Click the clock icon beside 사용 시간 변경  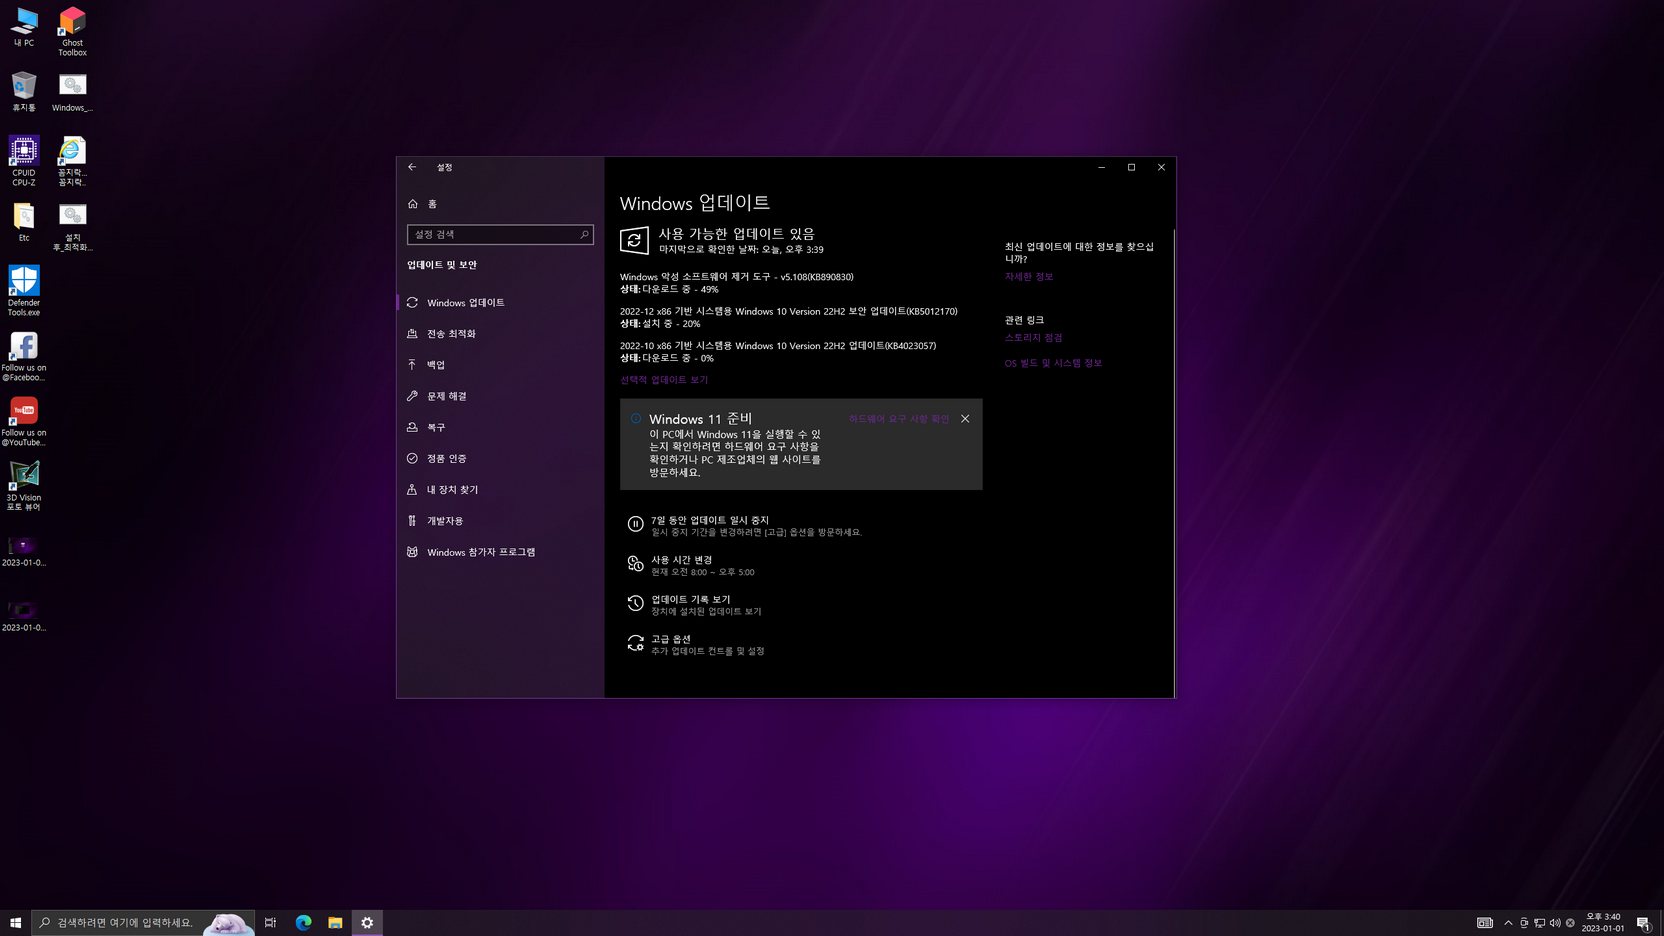[635, 564]
